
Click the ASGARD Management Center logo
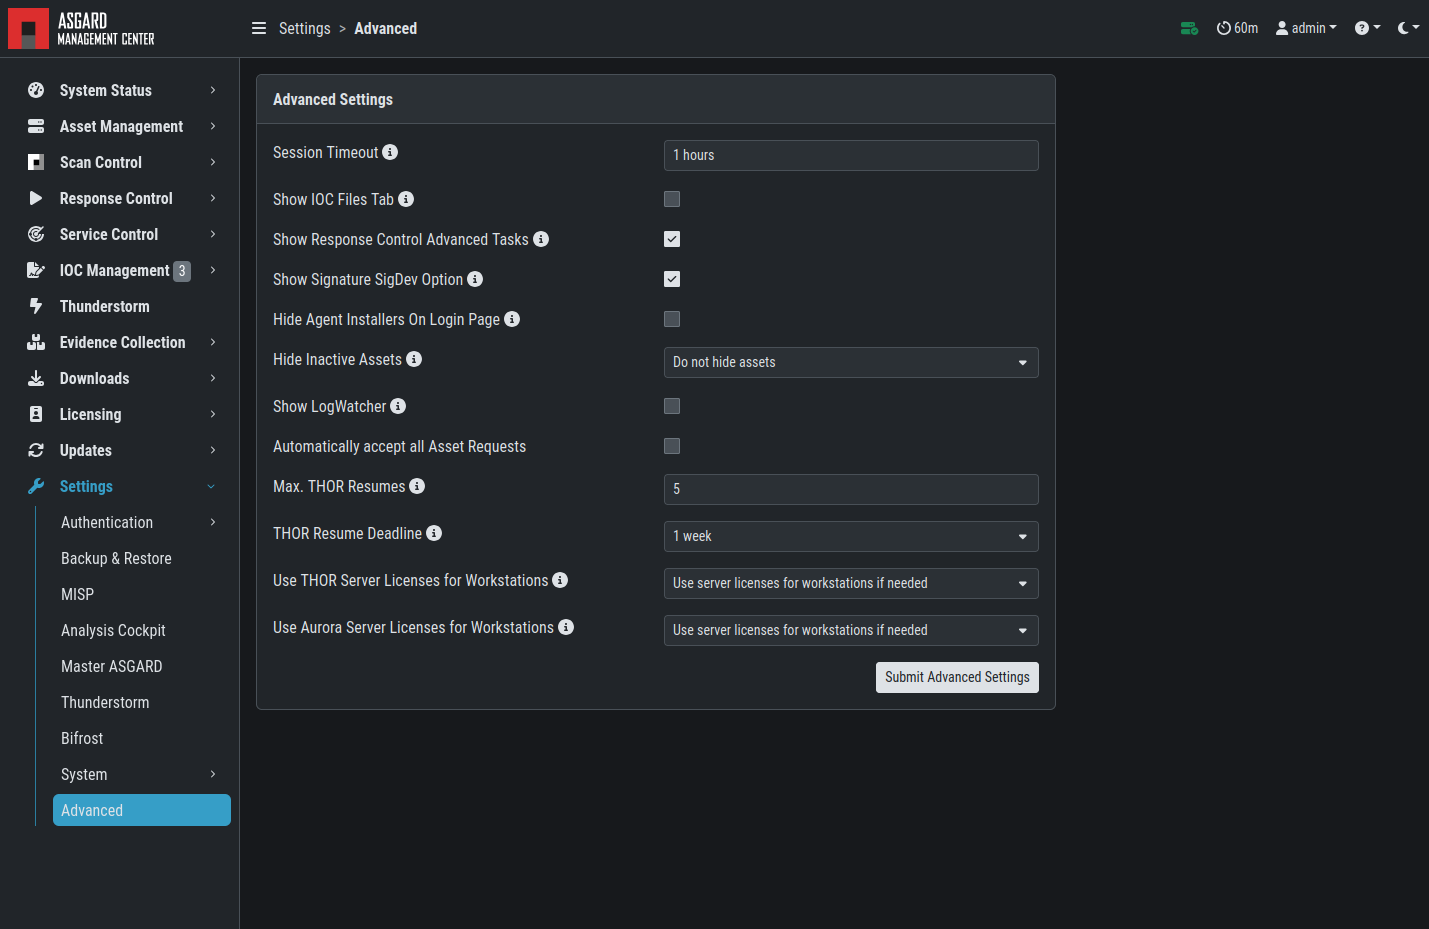pos(82,28)
